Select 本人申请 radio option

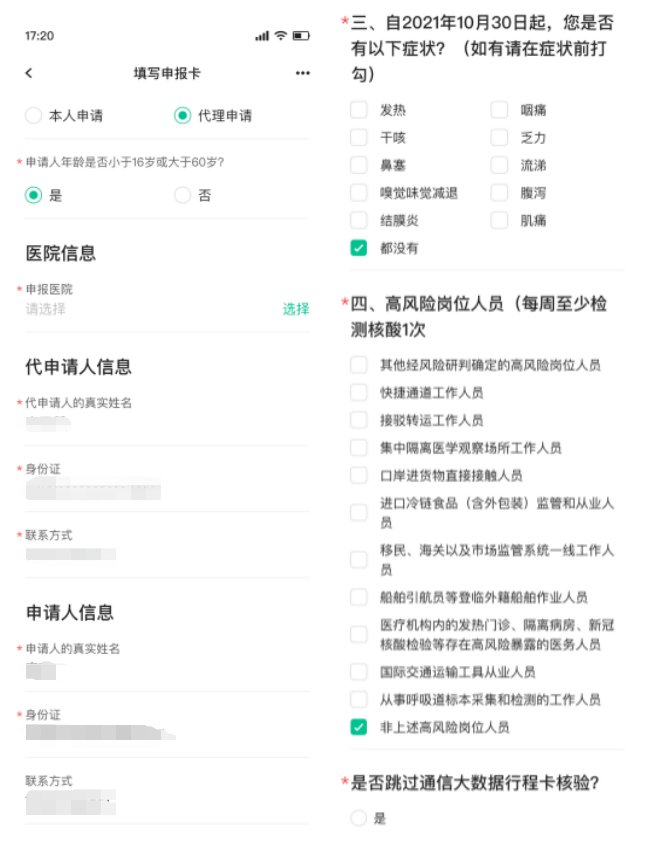34,116
